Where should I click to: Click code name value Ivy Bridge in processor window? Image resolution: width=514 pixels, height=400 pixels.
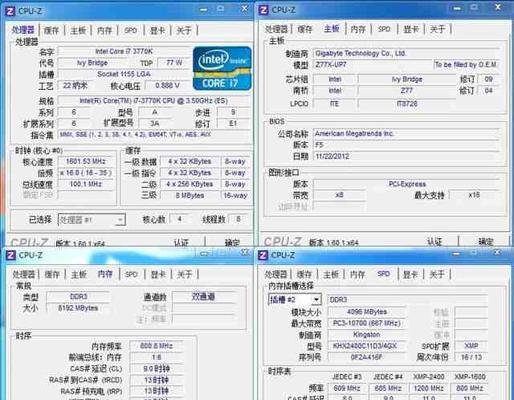coord(92,63)
